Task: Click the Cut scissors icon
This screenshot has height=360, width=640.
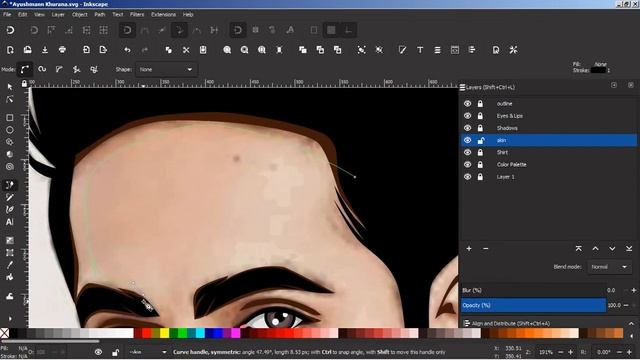Action: (186, 50)
